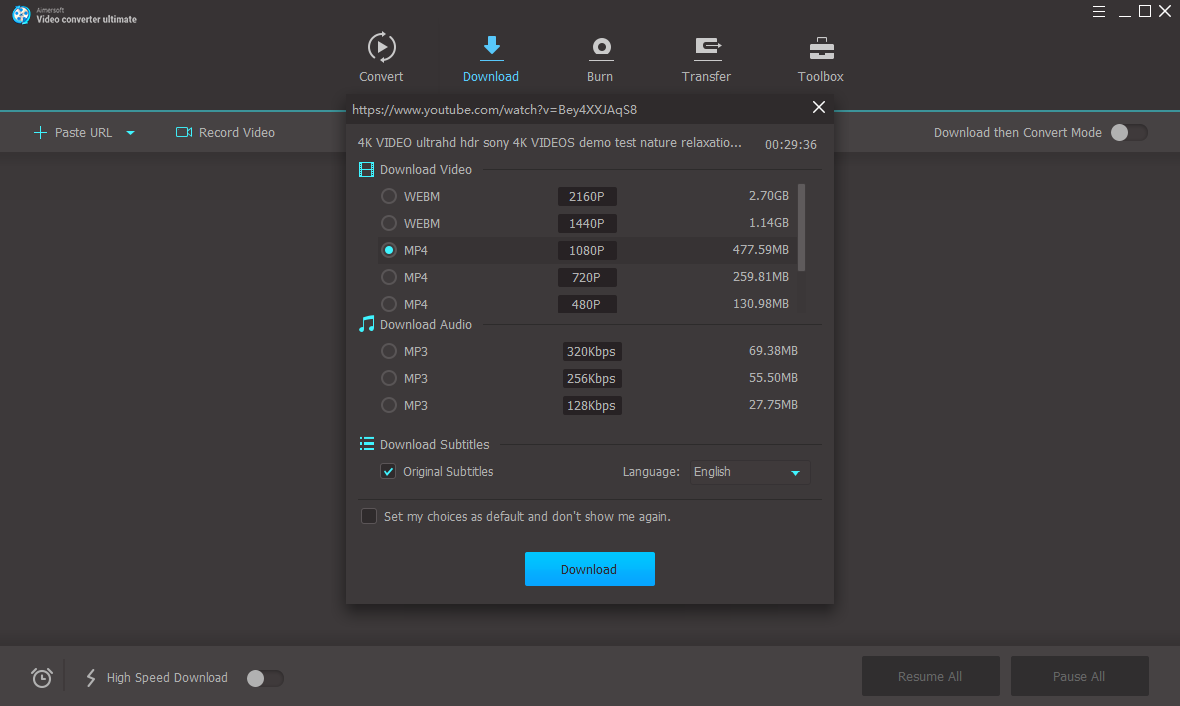
Task: Select MP4 1080P video option
Action: (388, 250)
